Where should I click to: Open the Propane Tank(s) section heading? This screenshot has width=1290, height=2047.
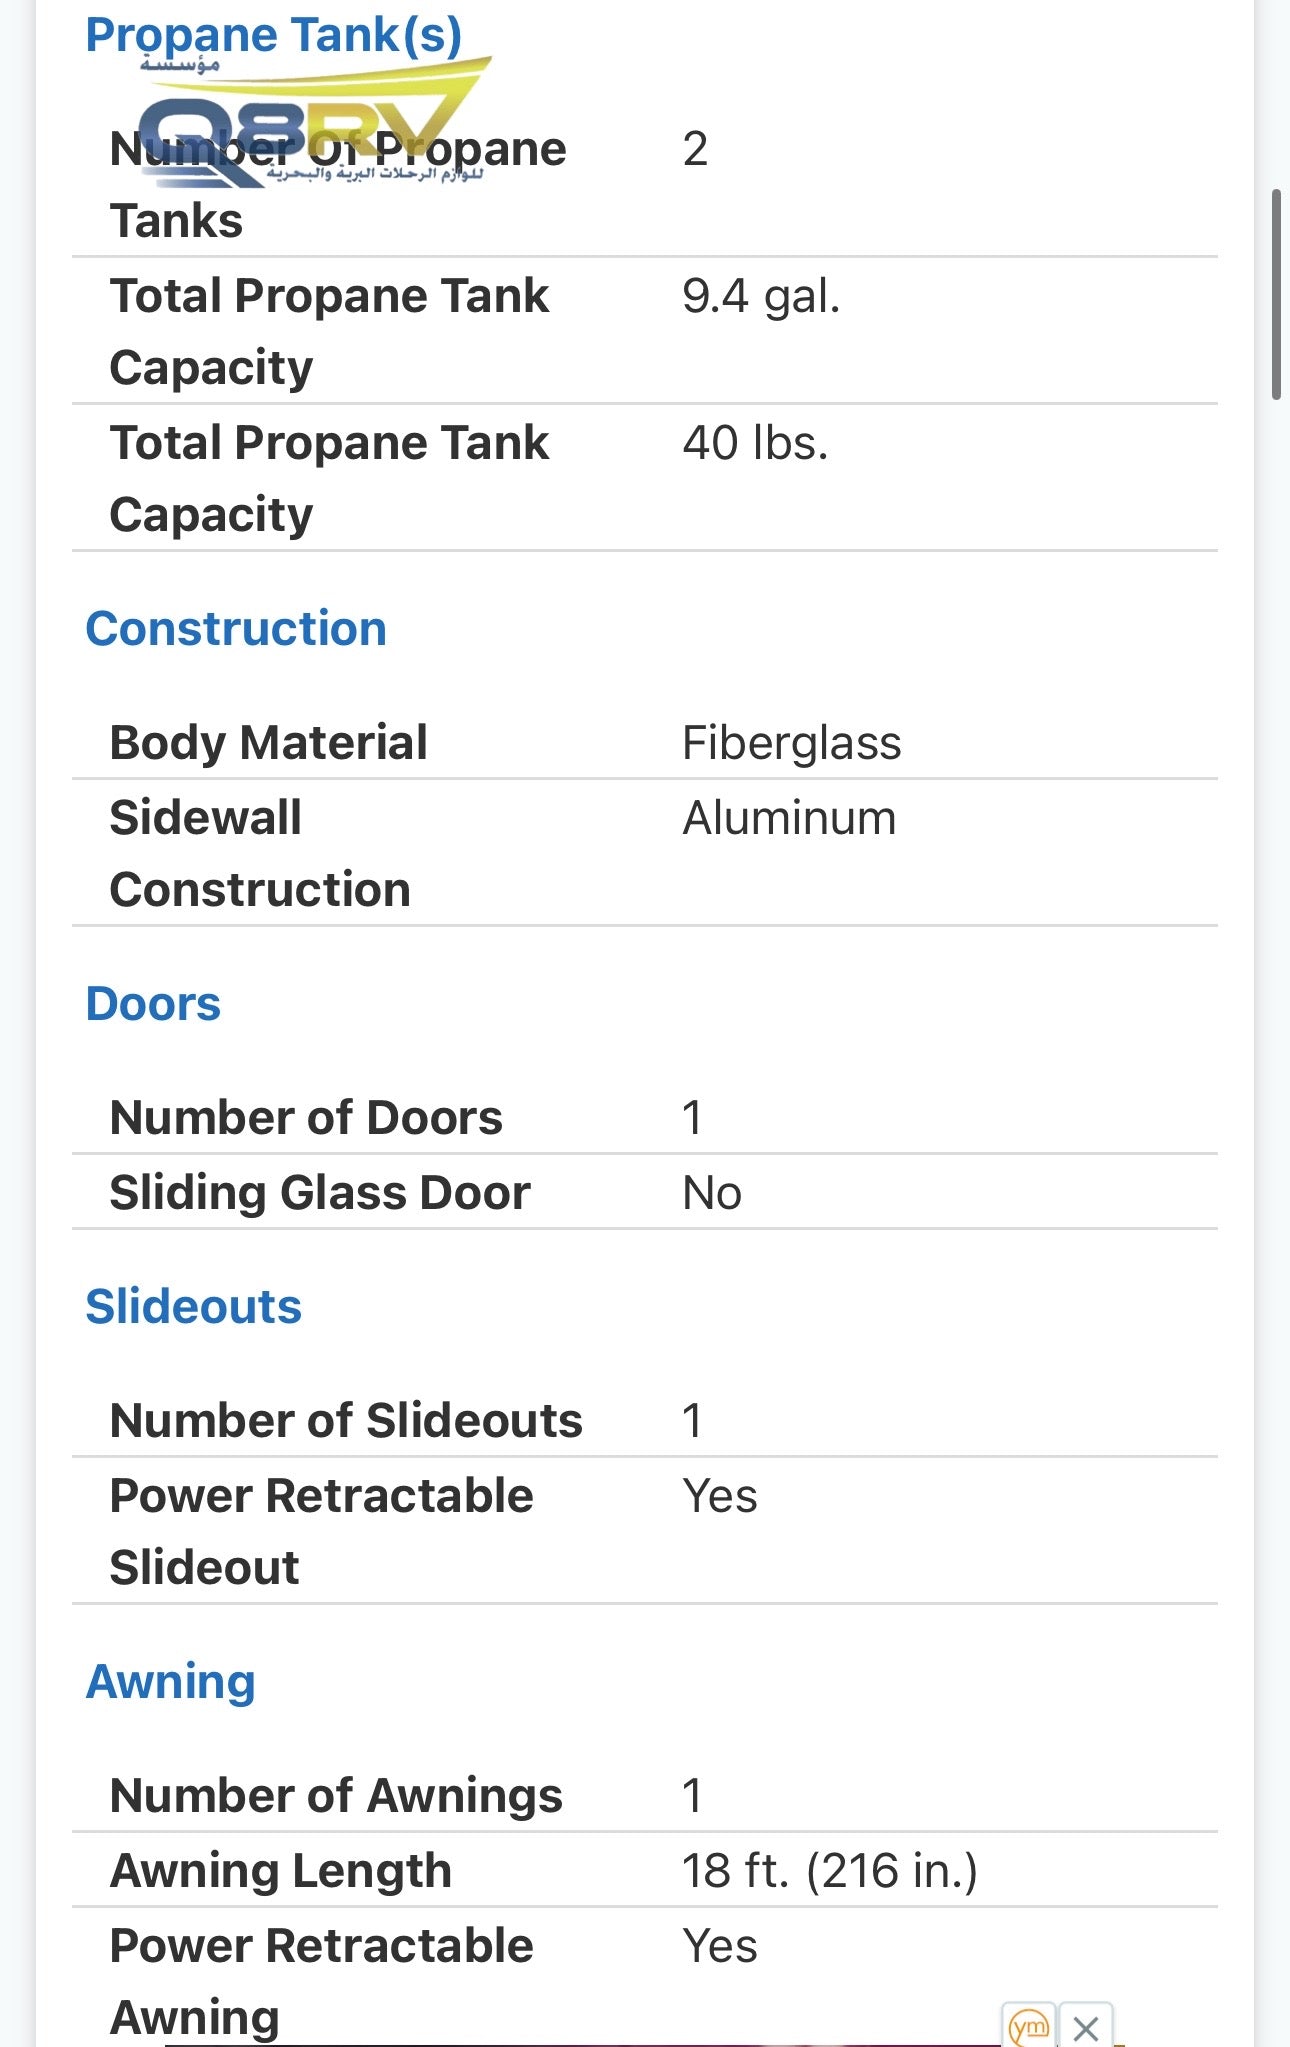tap(273, 35)
